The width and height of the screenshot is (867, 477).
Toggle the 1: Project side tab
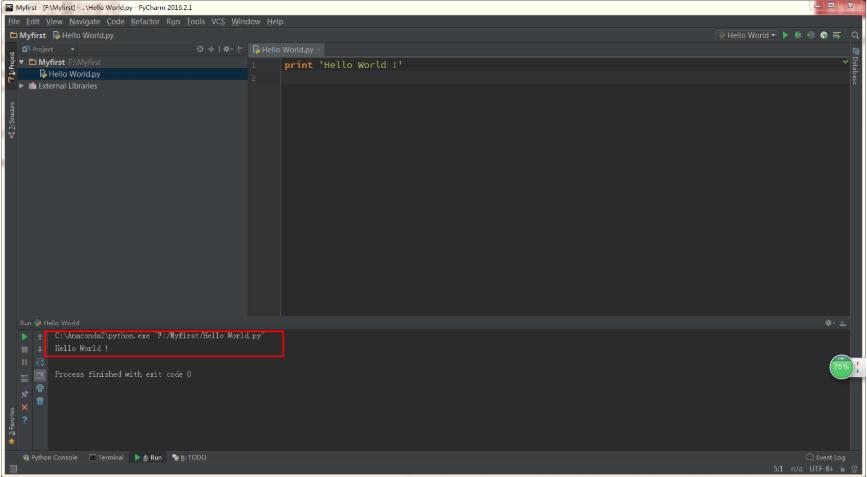click(12, 67)
